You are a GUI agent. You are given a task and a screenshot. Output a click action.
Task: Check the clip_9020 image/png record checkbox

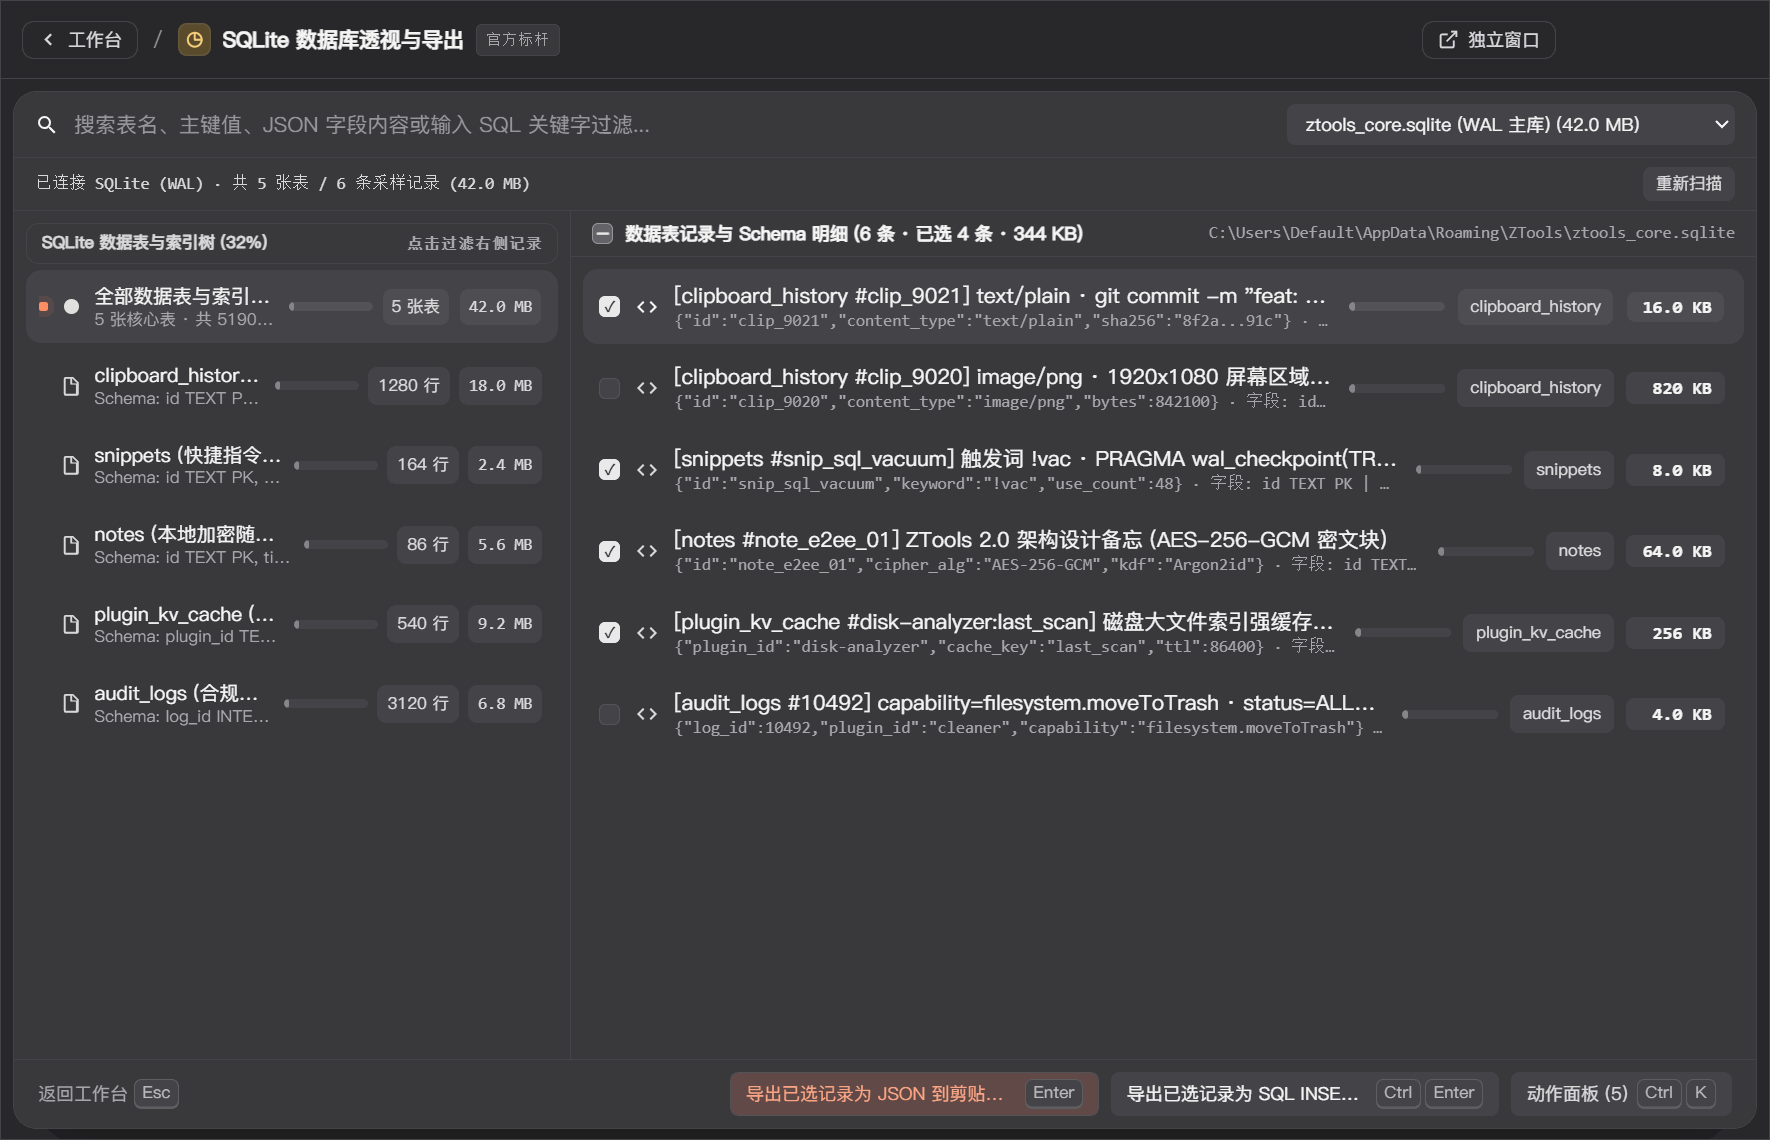coord(609,388)
